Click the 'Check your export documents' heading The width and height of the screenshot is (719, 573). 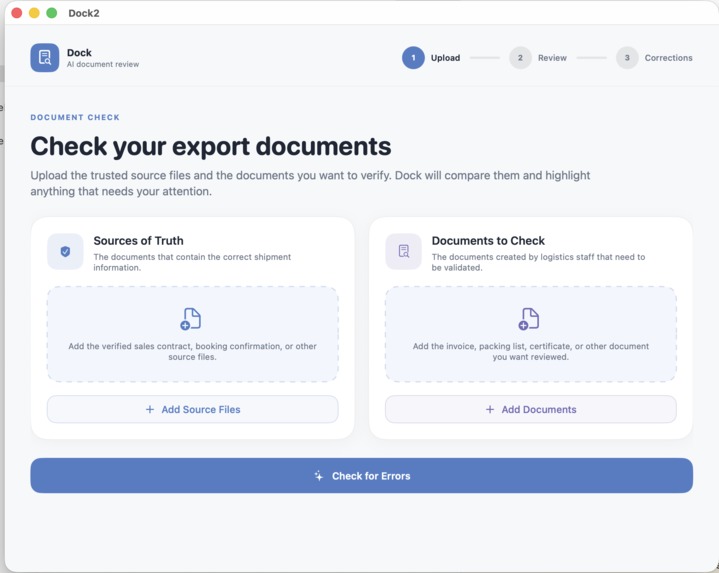pyautogui.click(x=211, y=147)
